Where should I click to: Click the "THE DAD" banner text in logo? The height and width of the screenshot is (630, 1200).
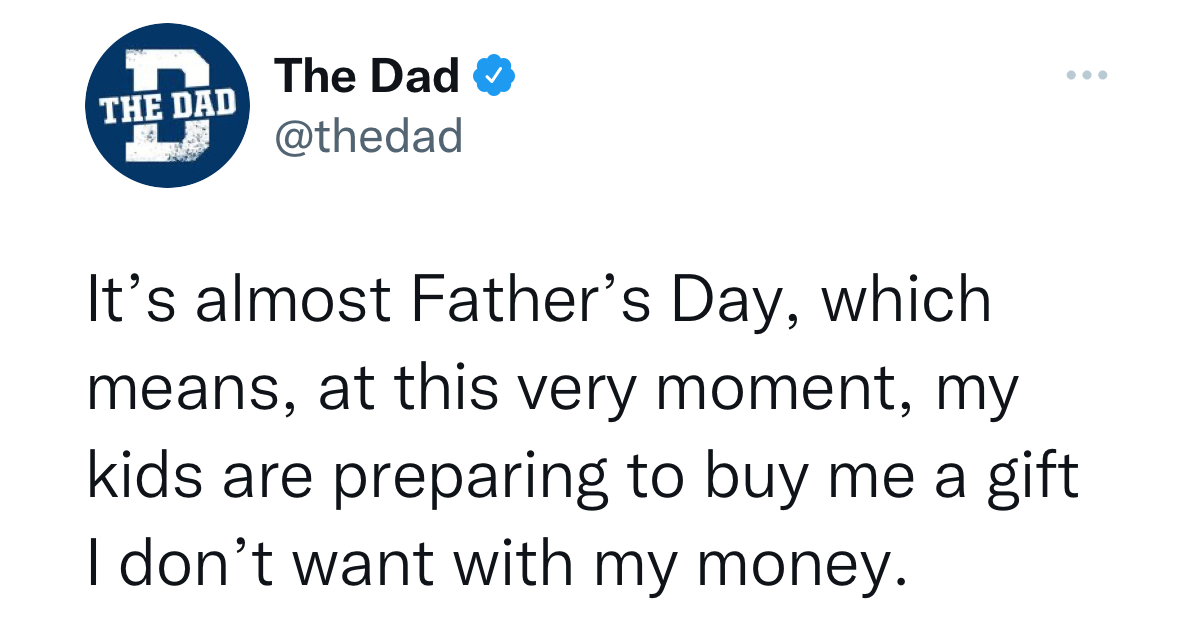pyautogui.click(x=167, y=100)
